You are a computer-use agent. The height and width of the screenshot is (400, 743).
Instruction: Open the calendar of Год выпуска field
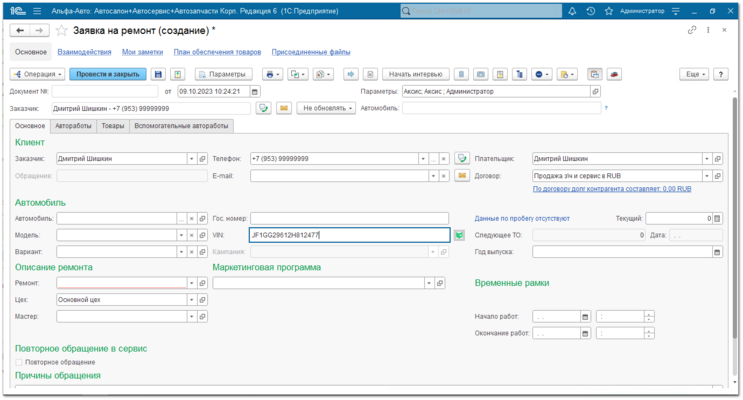click(x=717, y=252)
